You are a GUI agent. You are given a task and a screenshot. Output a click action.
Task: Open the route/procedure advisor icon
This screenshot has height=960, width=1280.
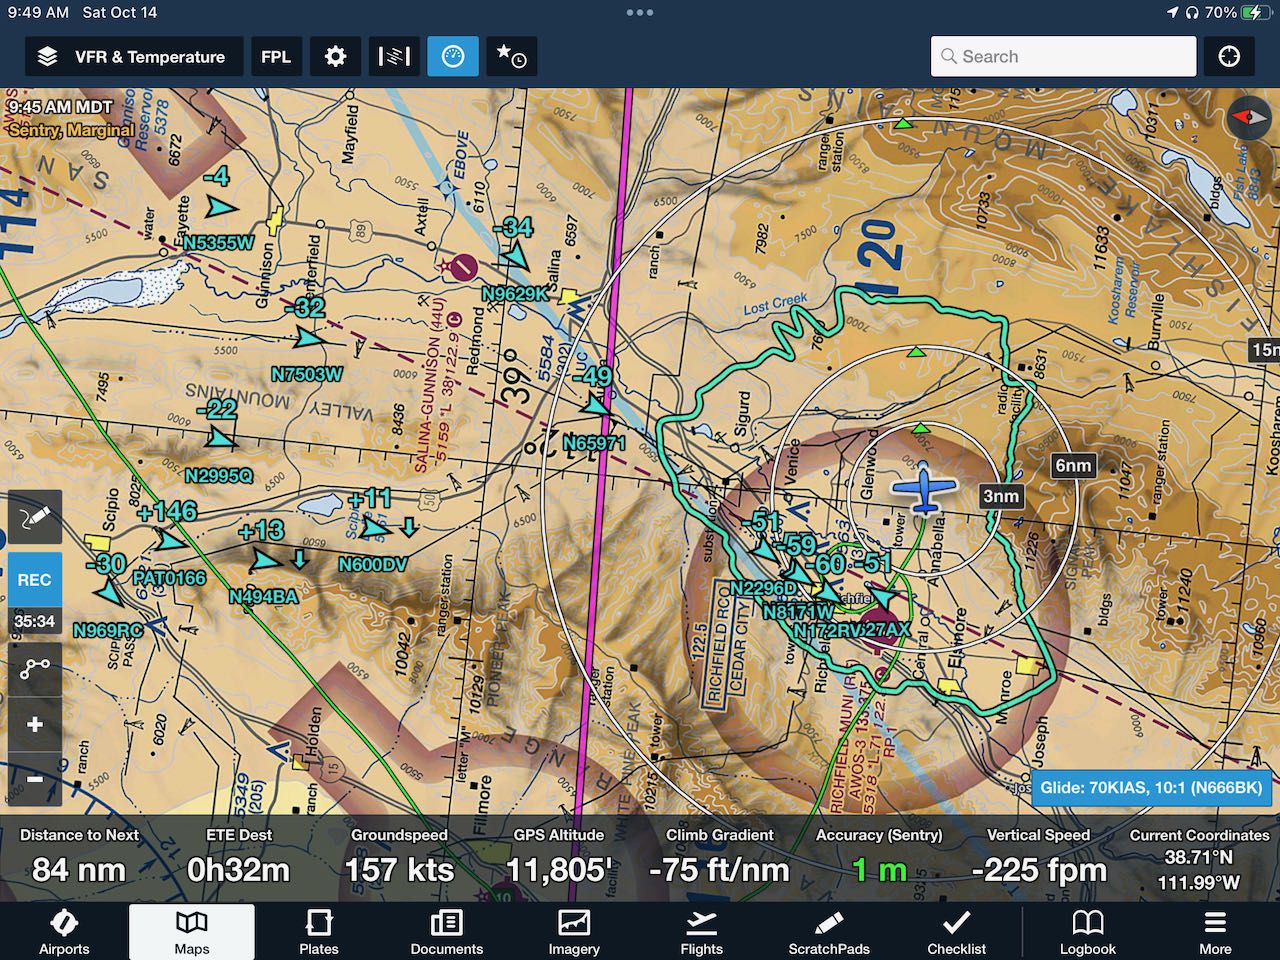coord(394,57)
